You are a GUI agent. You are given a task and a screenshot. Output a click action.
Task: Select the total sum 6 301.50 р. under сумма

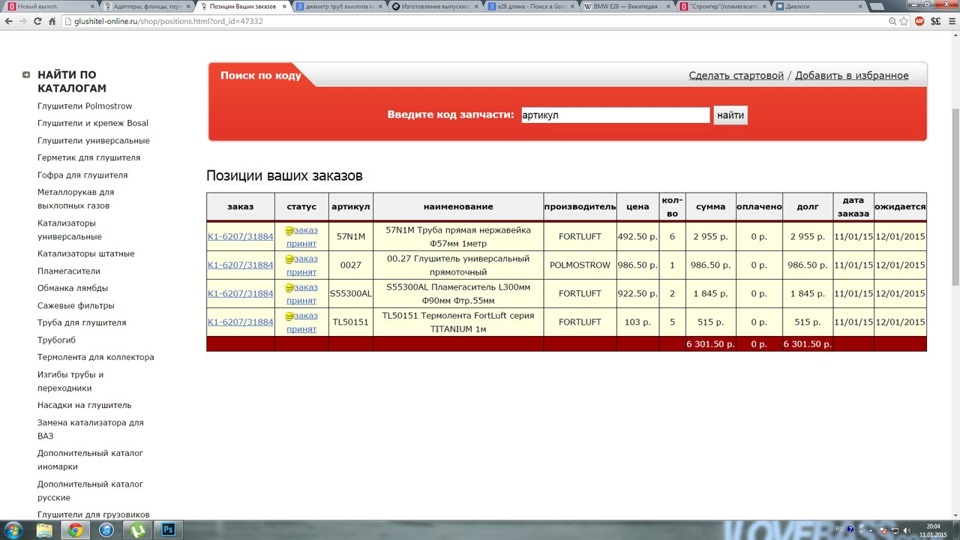[x=710, y=344]
